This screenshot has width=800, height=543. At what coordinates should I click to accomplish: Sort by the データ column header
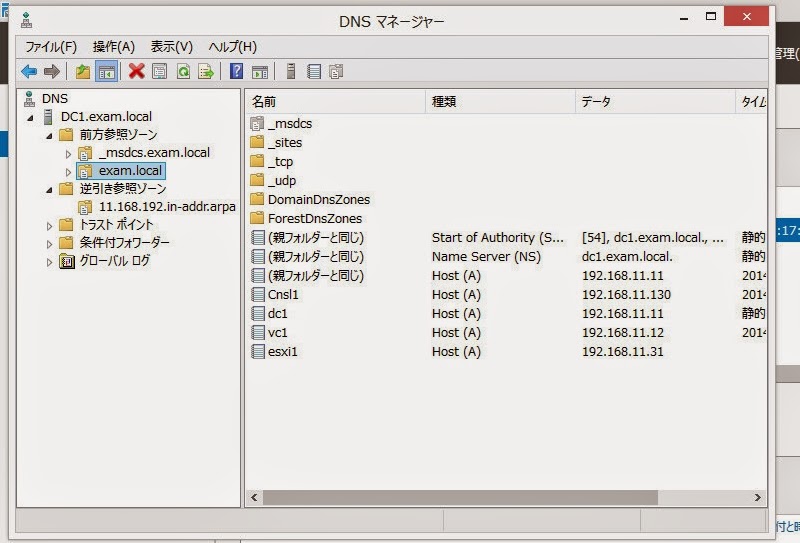click(x=655, y=102)
